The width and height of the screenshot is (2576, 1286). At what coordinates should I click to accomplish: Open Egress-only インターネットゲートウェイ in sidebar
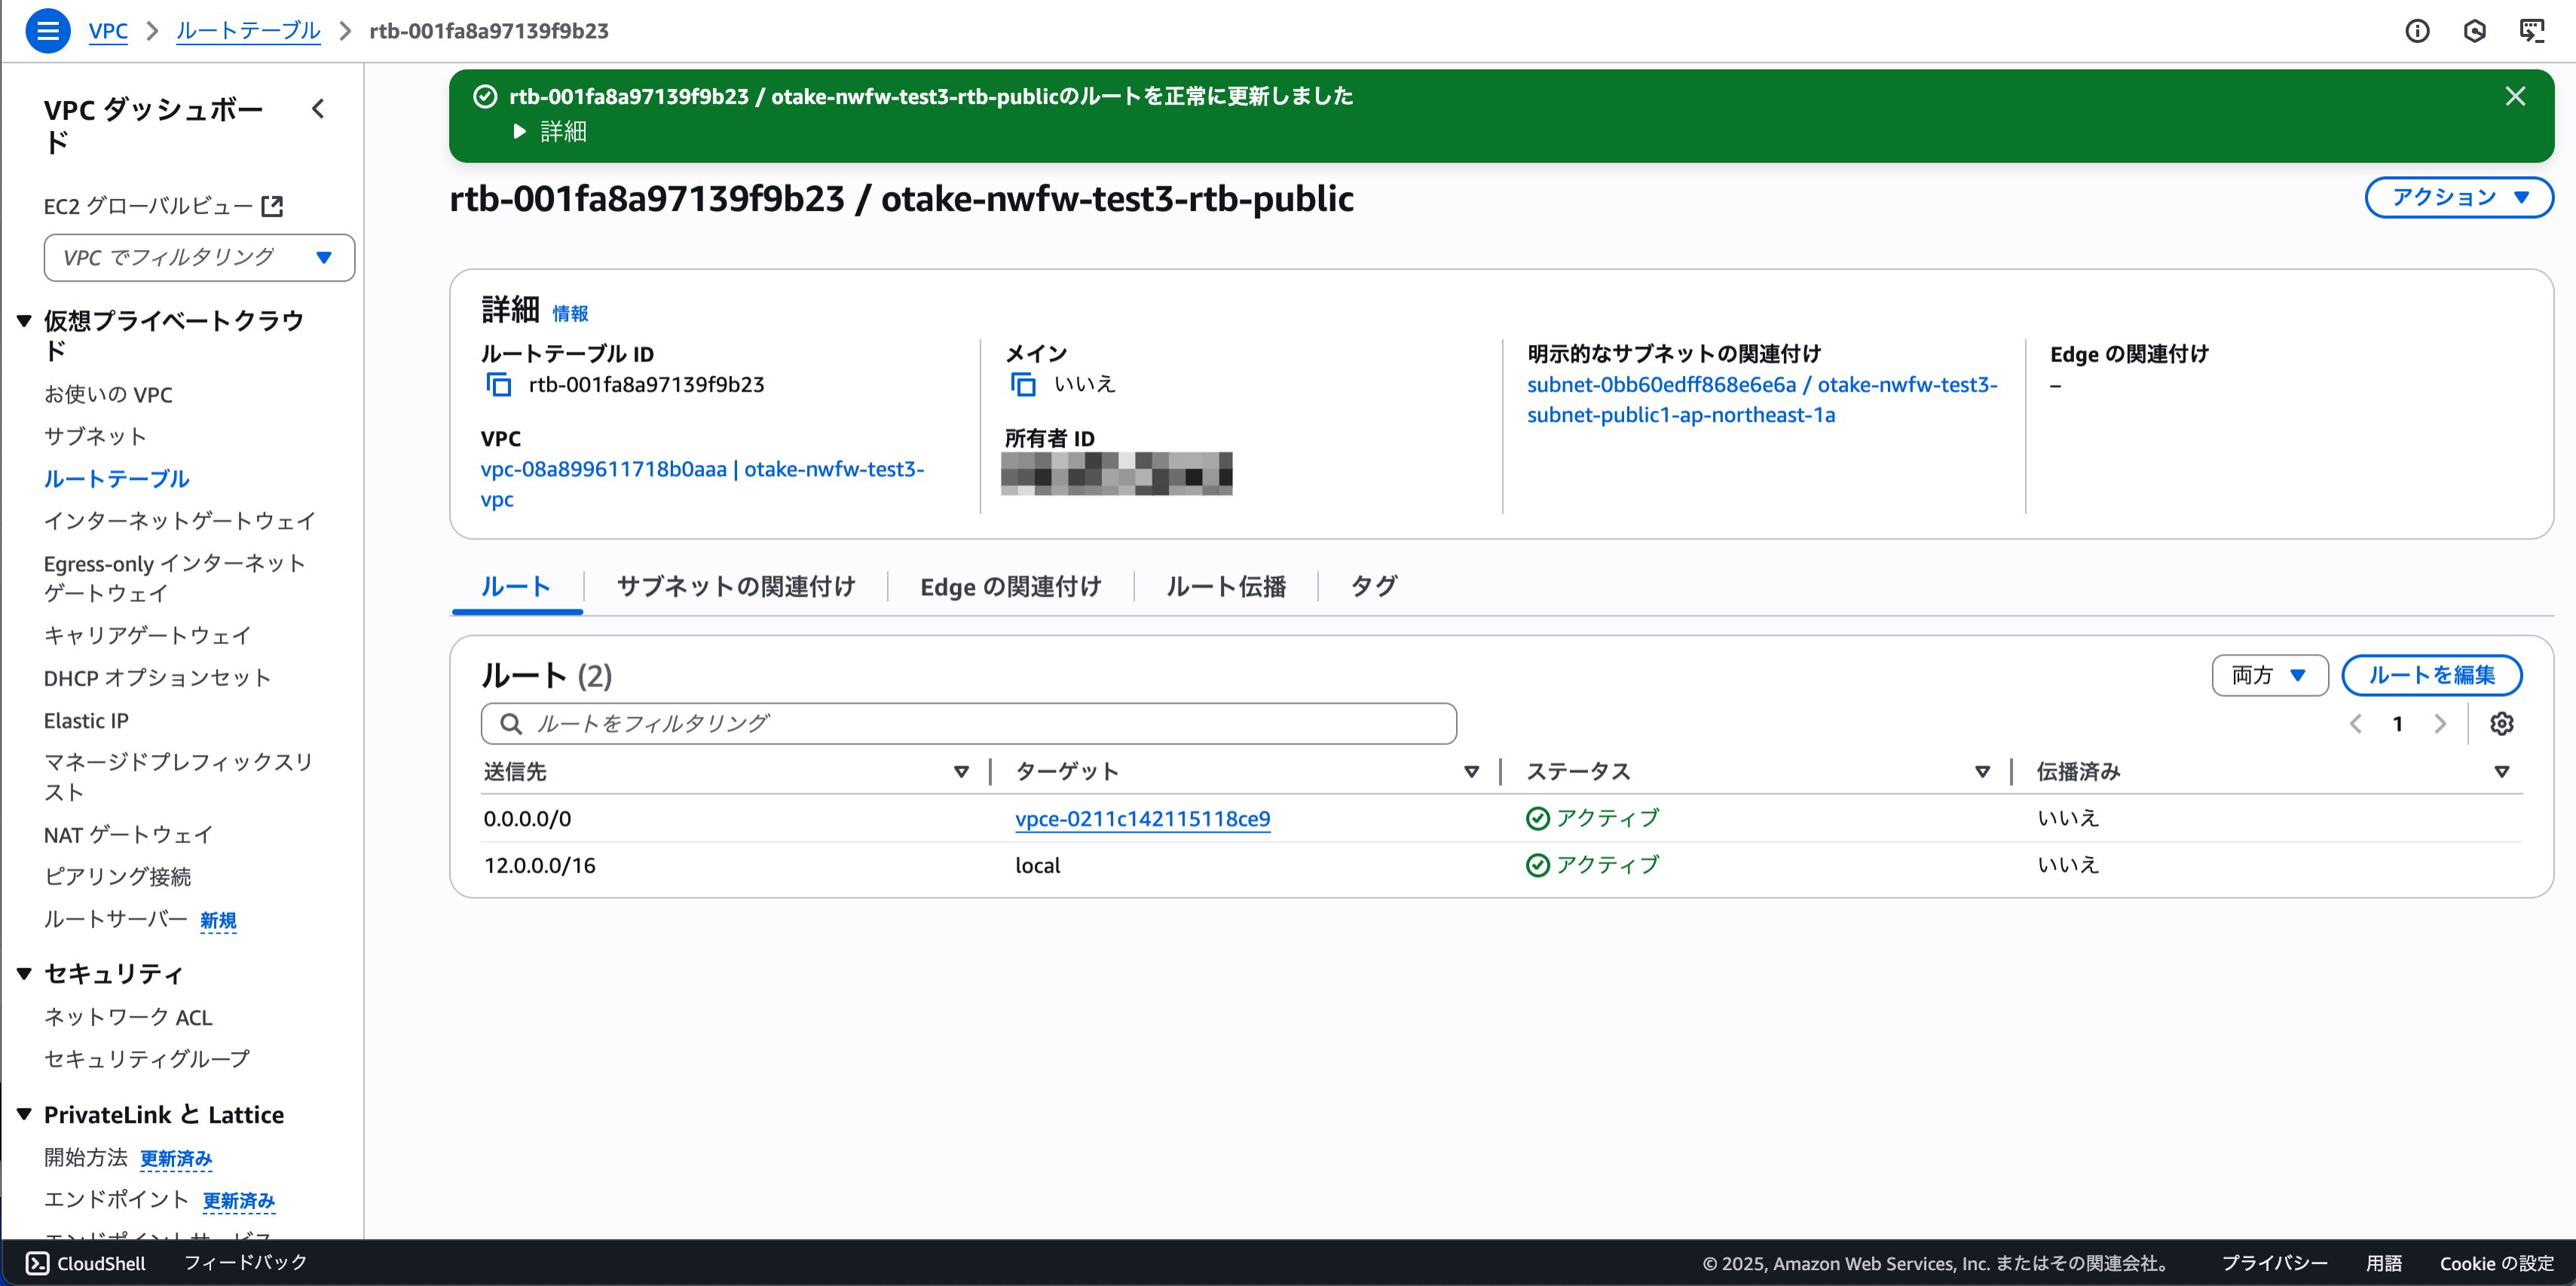tap(174, 578)
